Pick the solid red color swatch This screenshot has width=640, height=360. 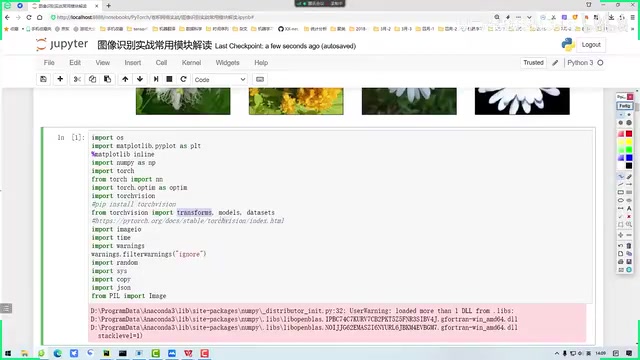point(629,134)
